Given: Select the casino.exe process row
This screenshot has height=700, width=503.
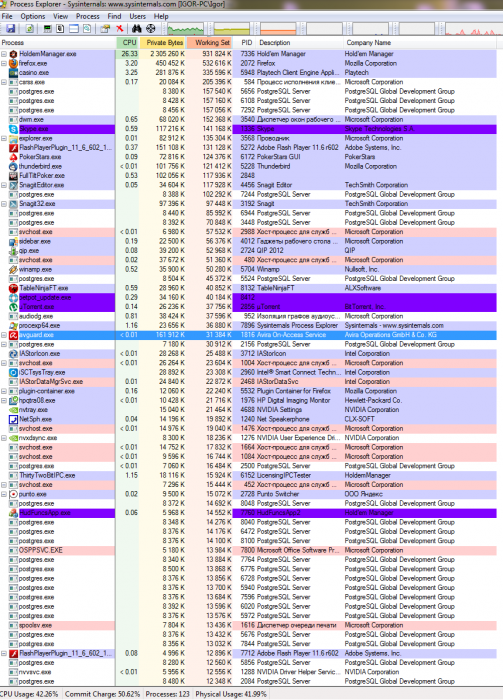Looking at the screenshot, I should 249,73.
